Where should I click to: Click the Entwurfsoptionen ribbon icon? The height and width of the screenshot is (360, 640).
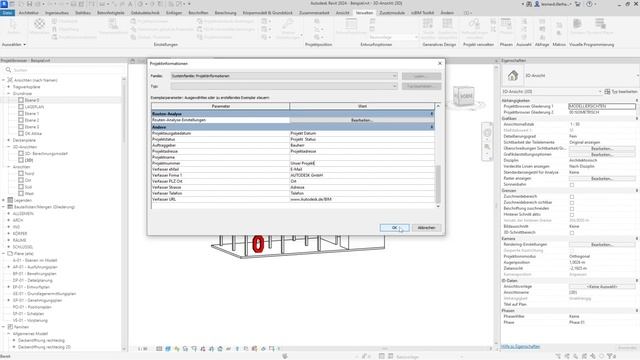(x=351, y=24)
